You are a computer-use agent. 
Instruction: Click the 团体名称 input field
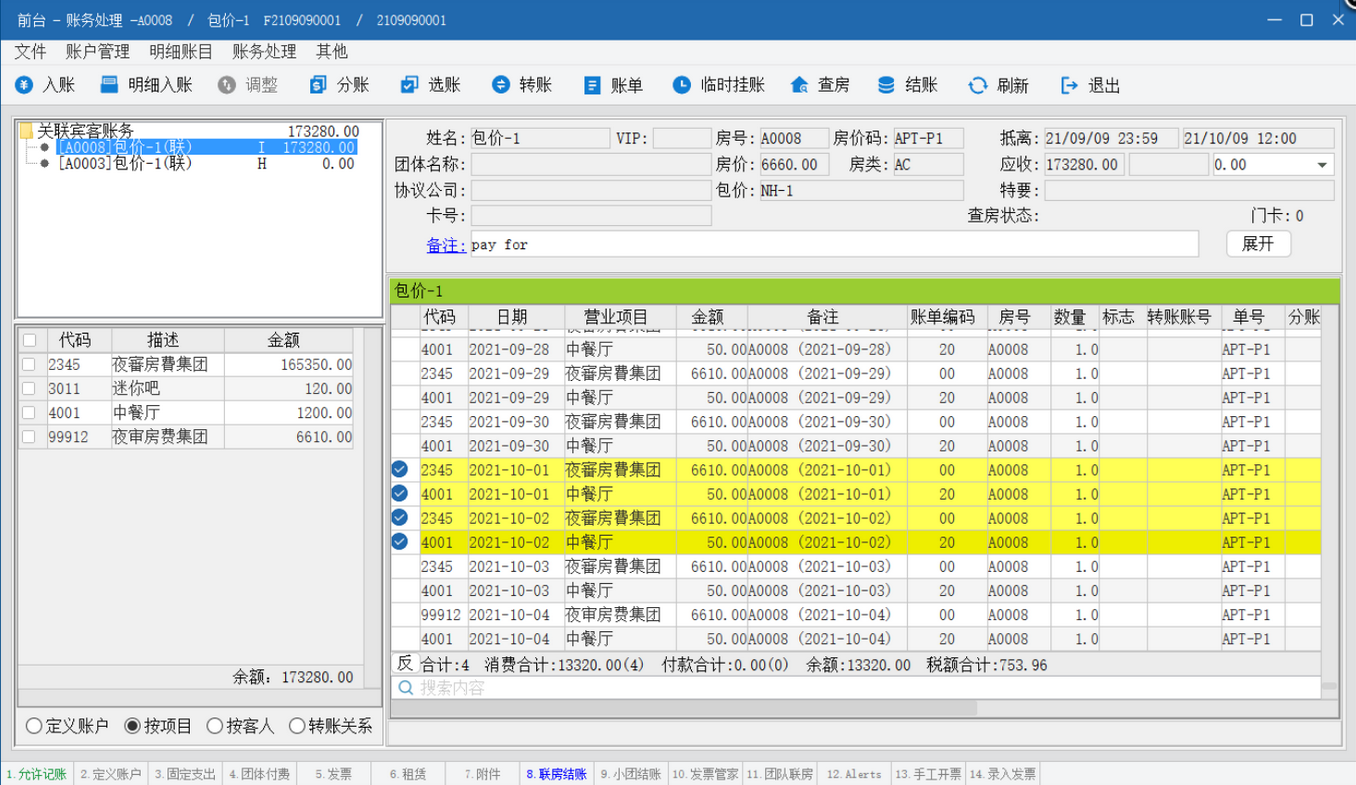point(591,165)
